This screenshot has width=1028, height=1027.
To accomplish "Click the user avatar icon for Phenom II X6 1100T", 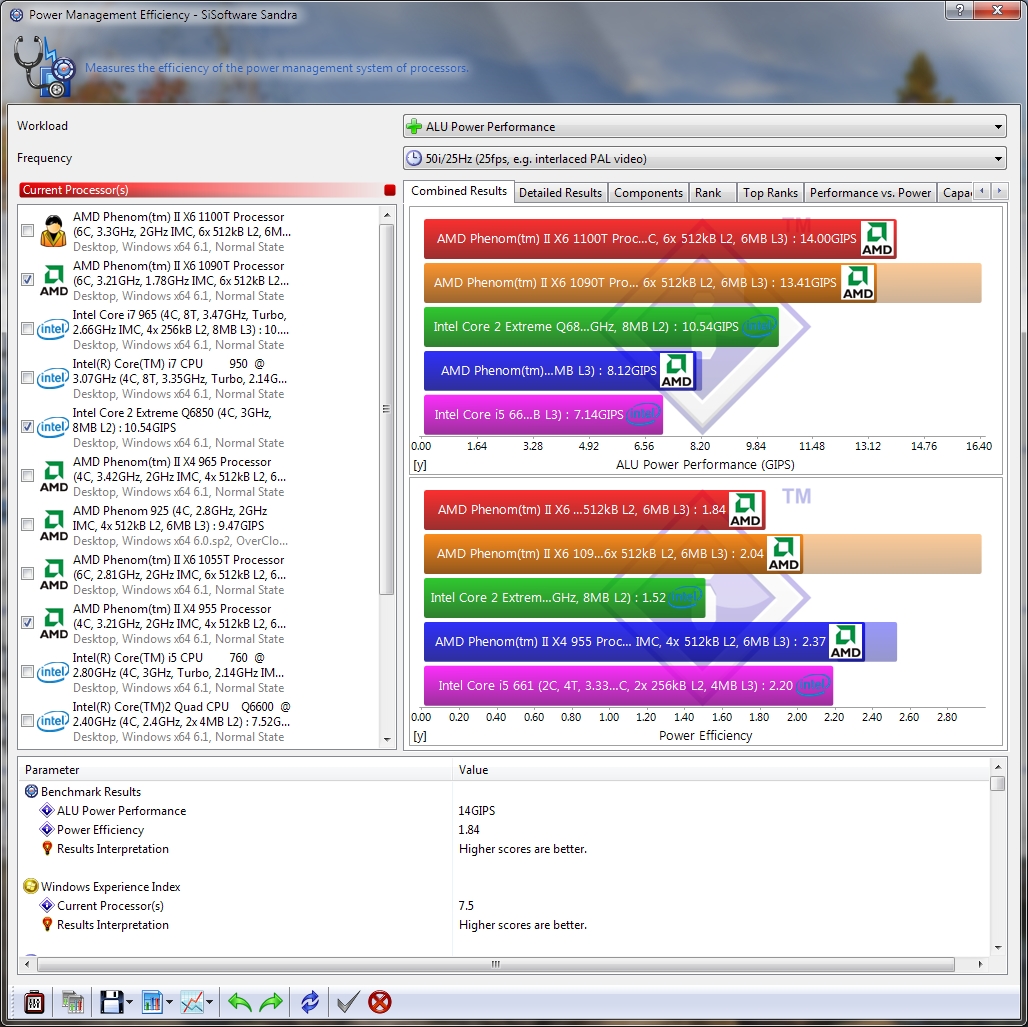I will 53,232.
